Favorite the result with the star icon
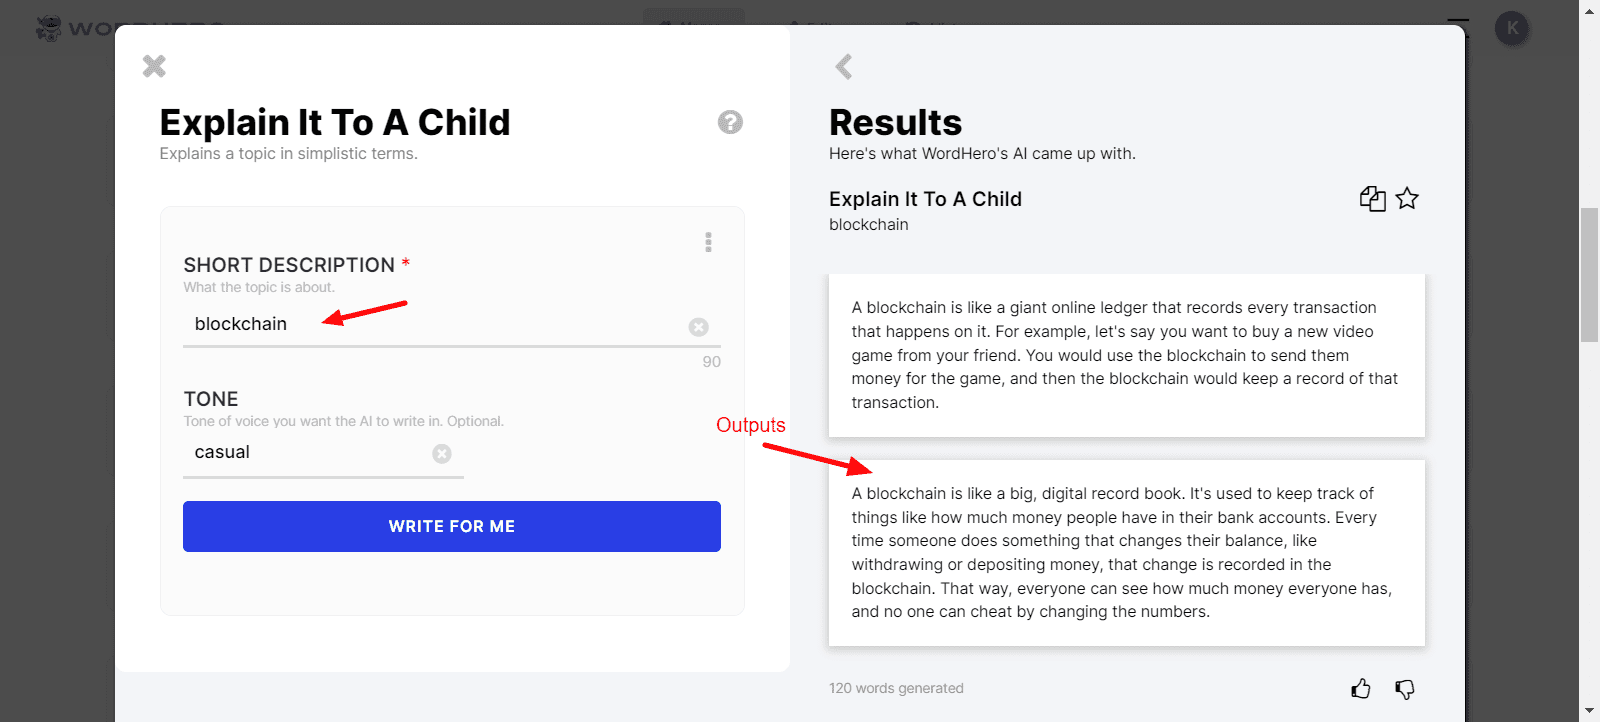This screenshot has height=722, width=1600. [1407, 199]
